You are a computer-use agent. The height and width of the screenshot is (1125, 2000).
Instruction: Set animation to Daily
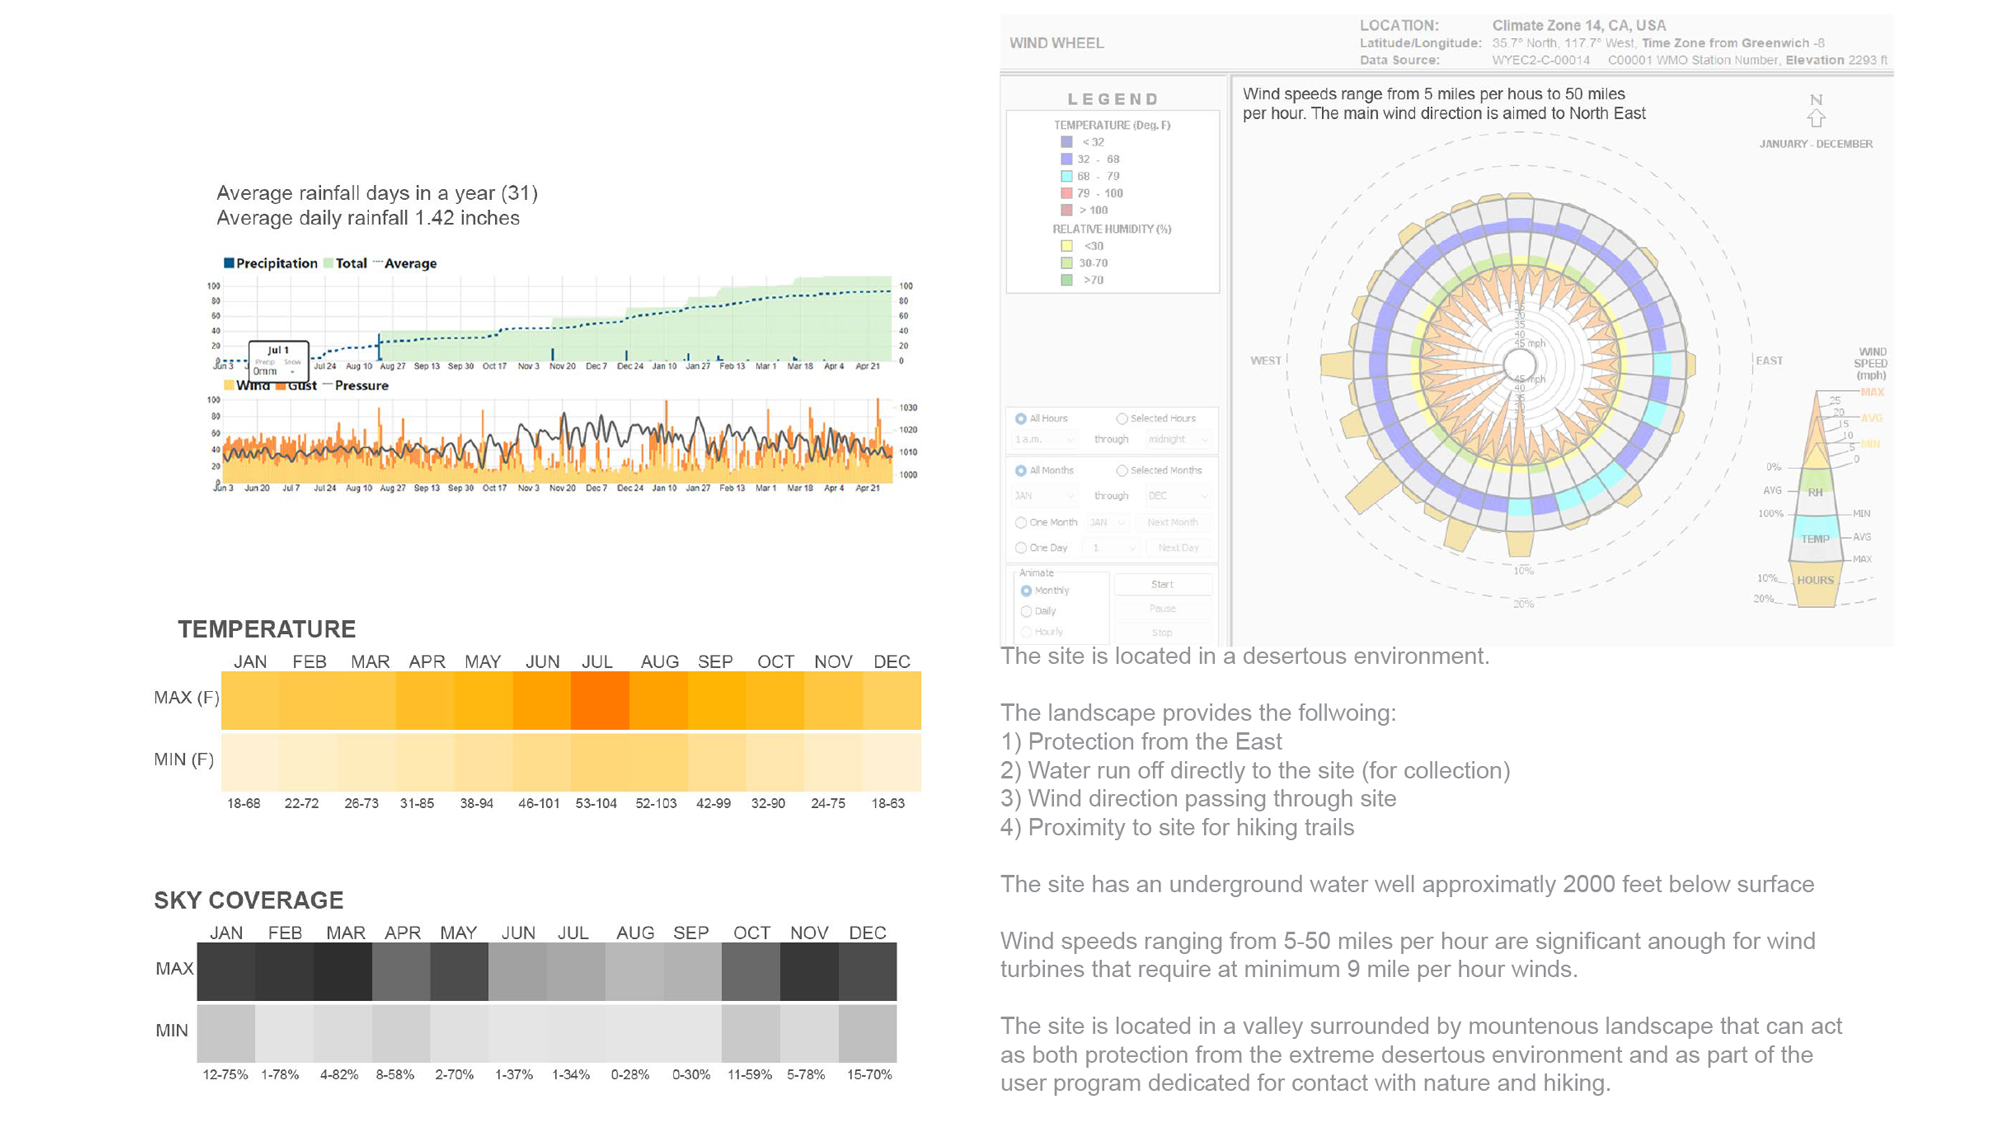1026,611
